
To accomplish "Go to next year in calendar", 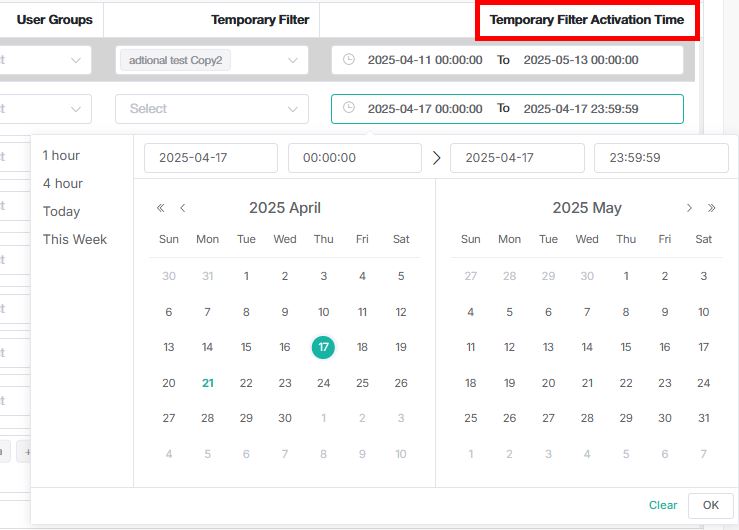I will tap(712, 208).
